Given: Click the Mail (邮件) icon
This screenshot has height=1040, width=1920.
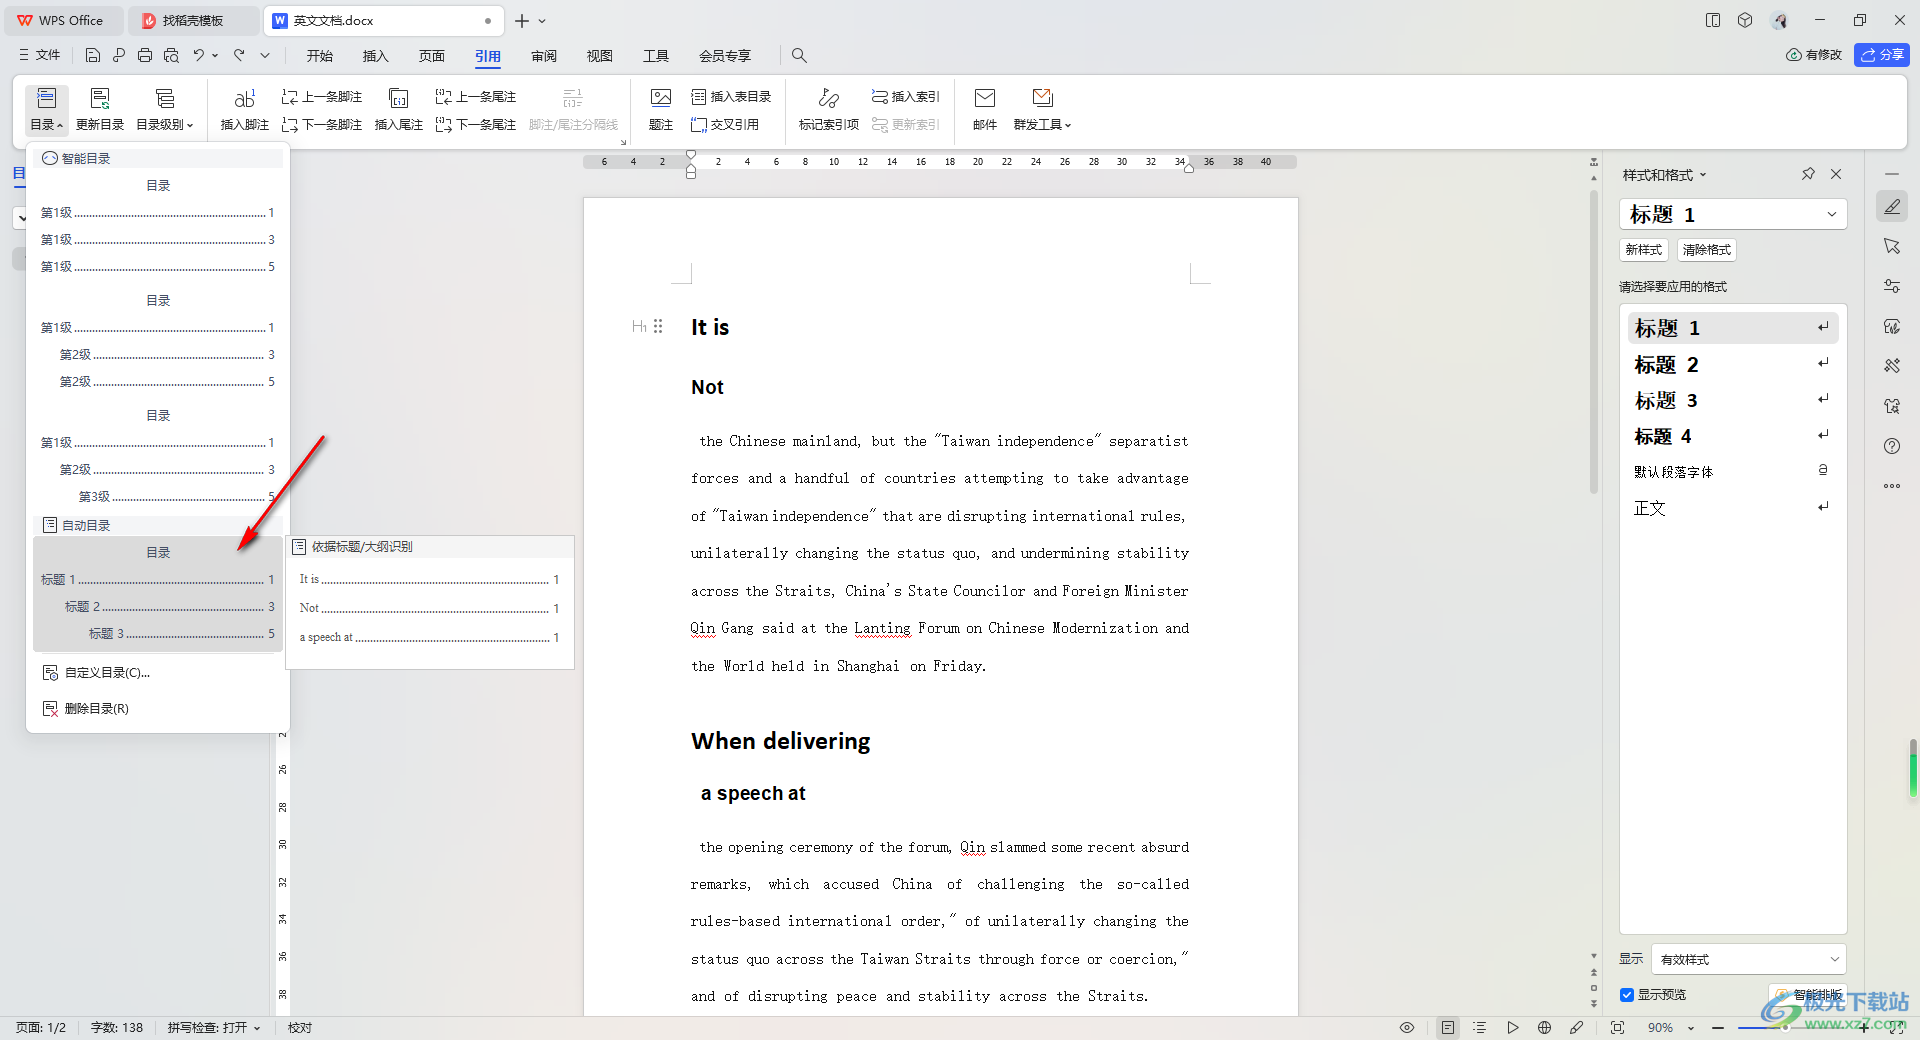Looking at the screenshot, I should [985, 109].
